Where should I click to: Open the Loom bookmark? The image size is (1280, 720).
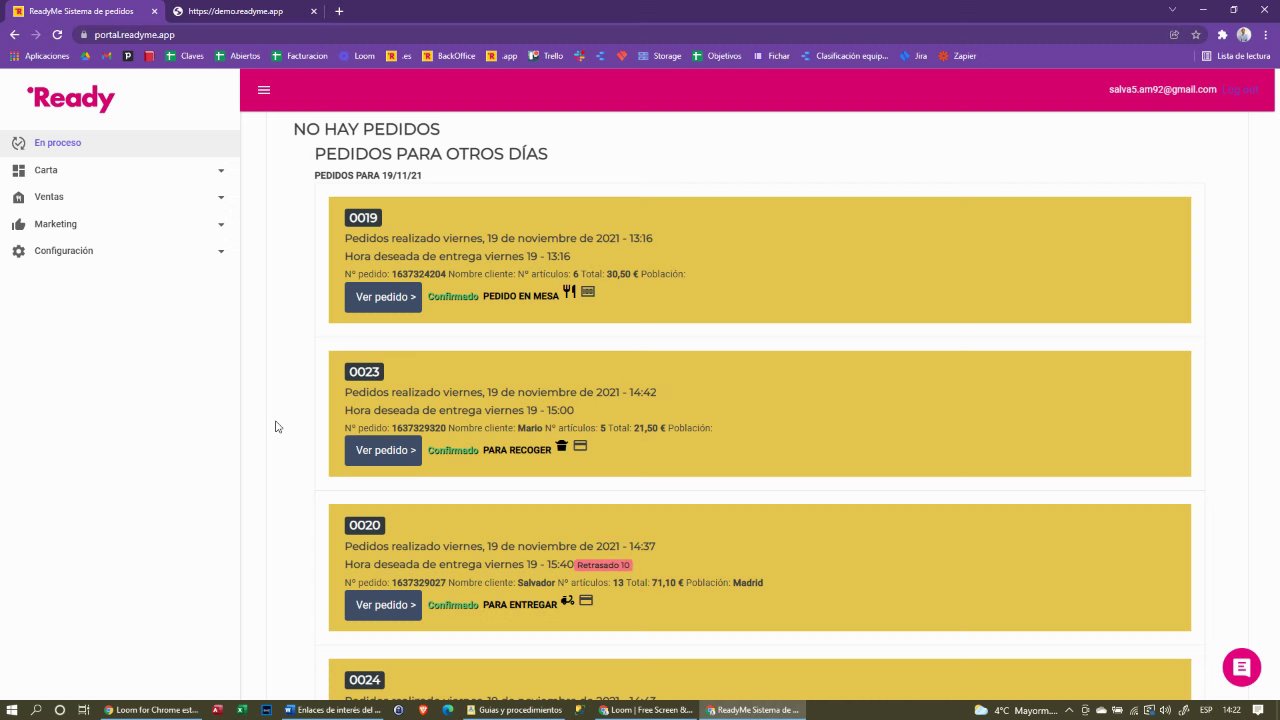point(357,56)
